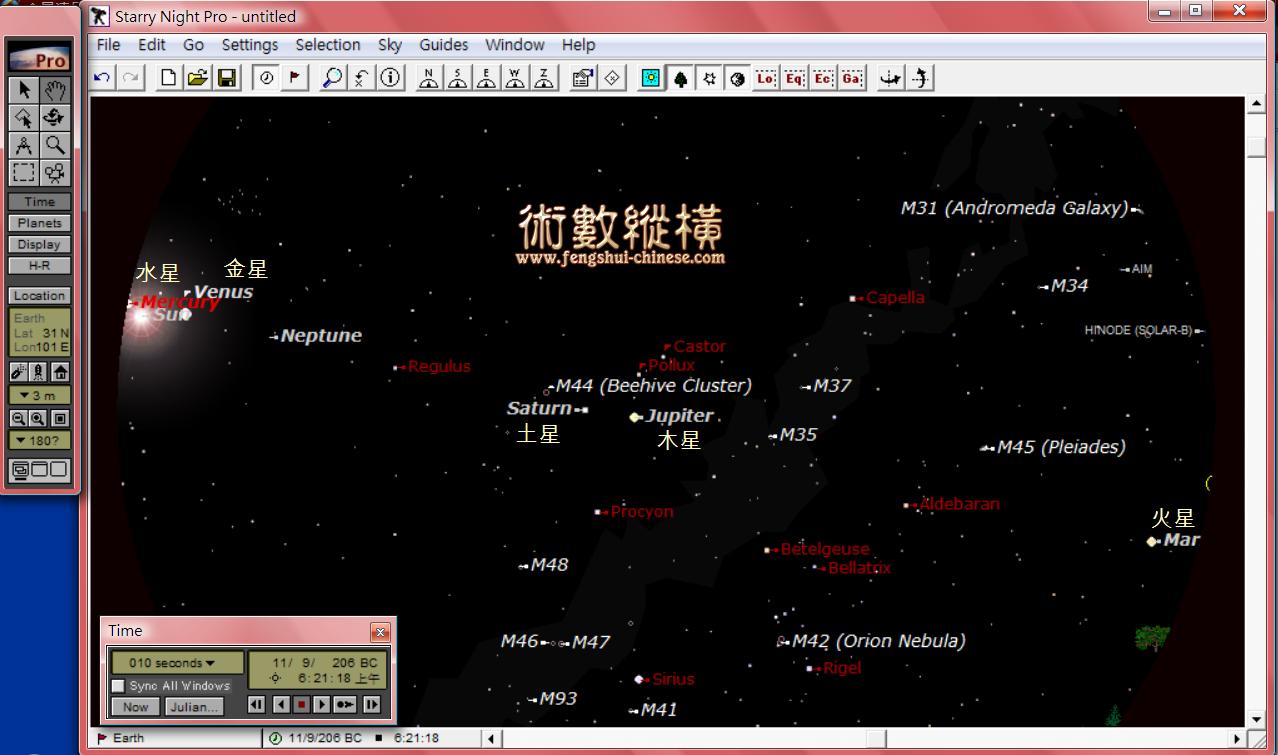This screenshot has width=1278, height=755.
Task: Face south with the S icon
Action: pyautogui.click(x=457, y=78)
